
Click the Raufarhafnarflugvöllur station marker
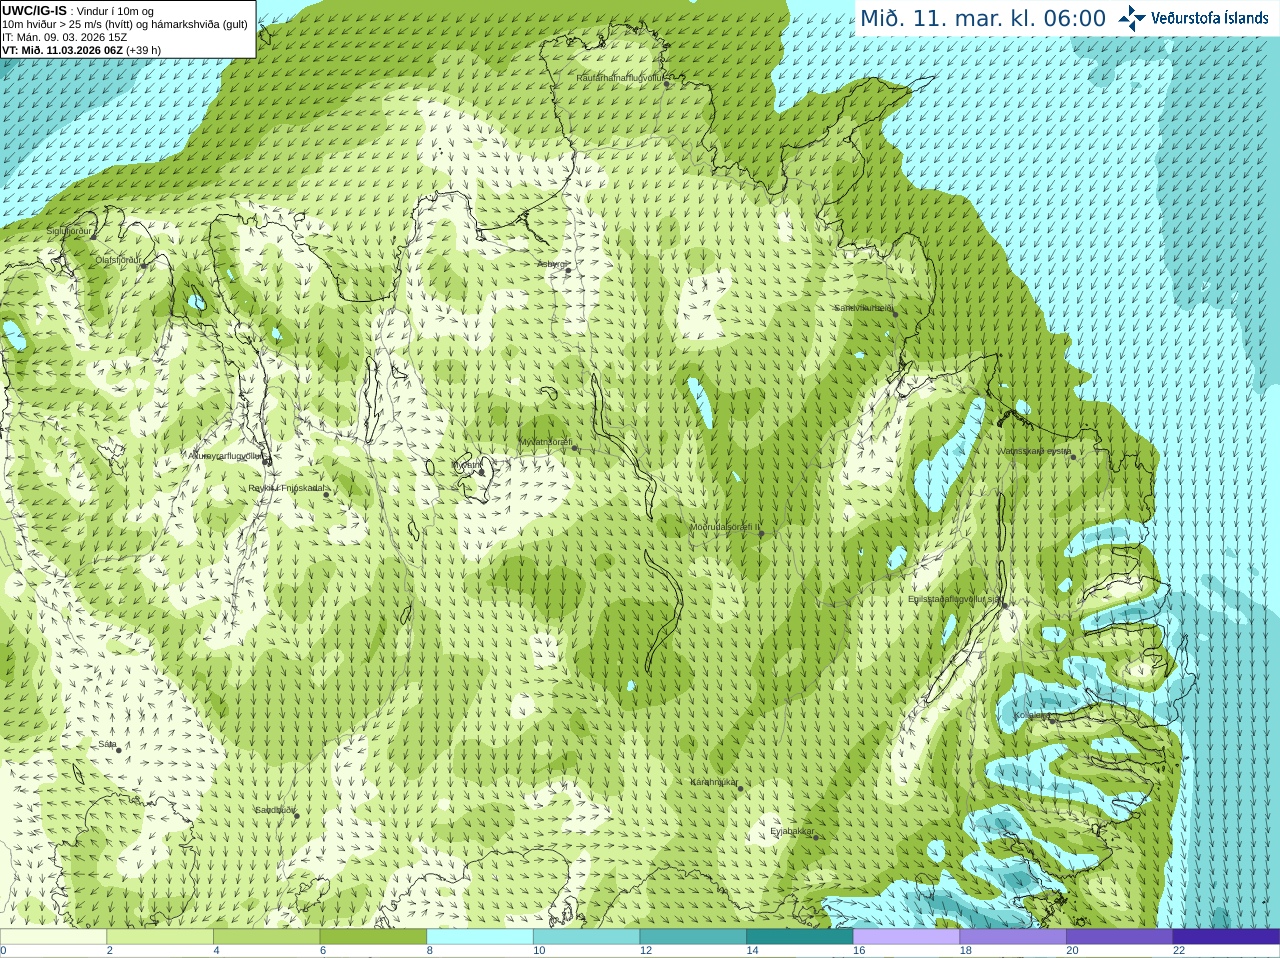pos(667,84)
